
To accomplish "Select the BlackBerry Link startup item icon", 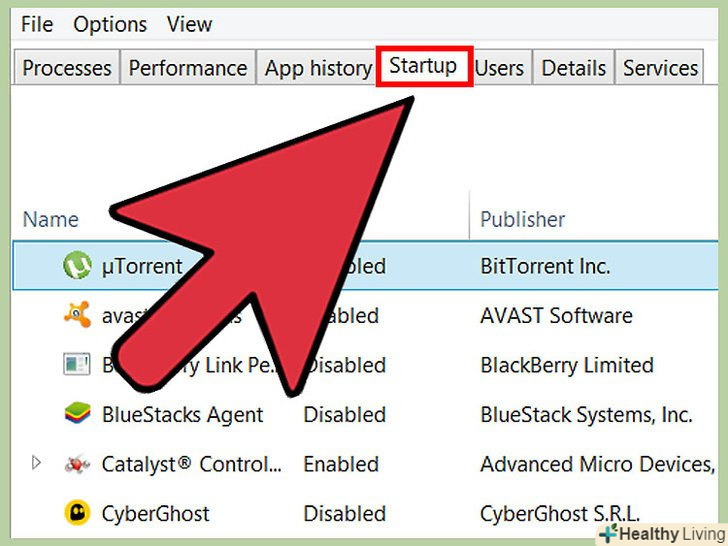I will pyautogui.click(x=77, y=364).
